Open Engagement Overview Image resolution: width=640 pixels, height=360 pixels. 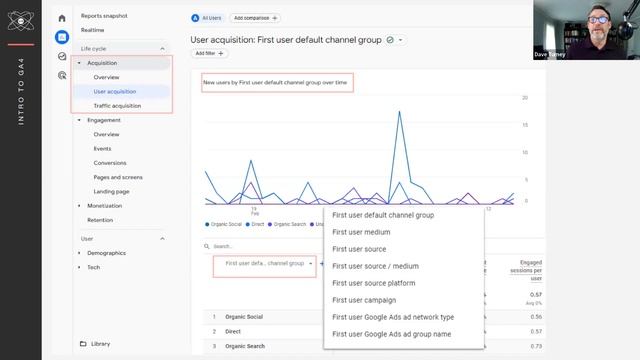tap(106, 134)
